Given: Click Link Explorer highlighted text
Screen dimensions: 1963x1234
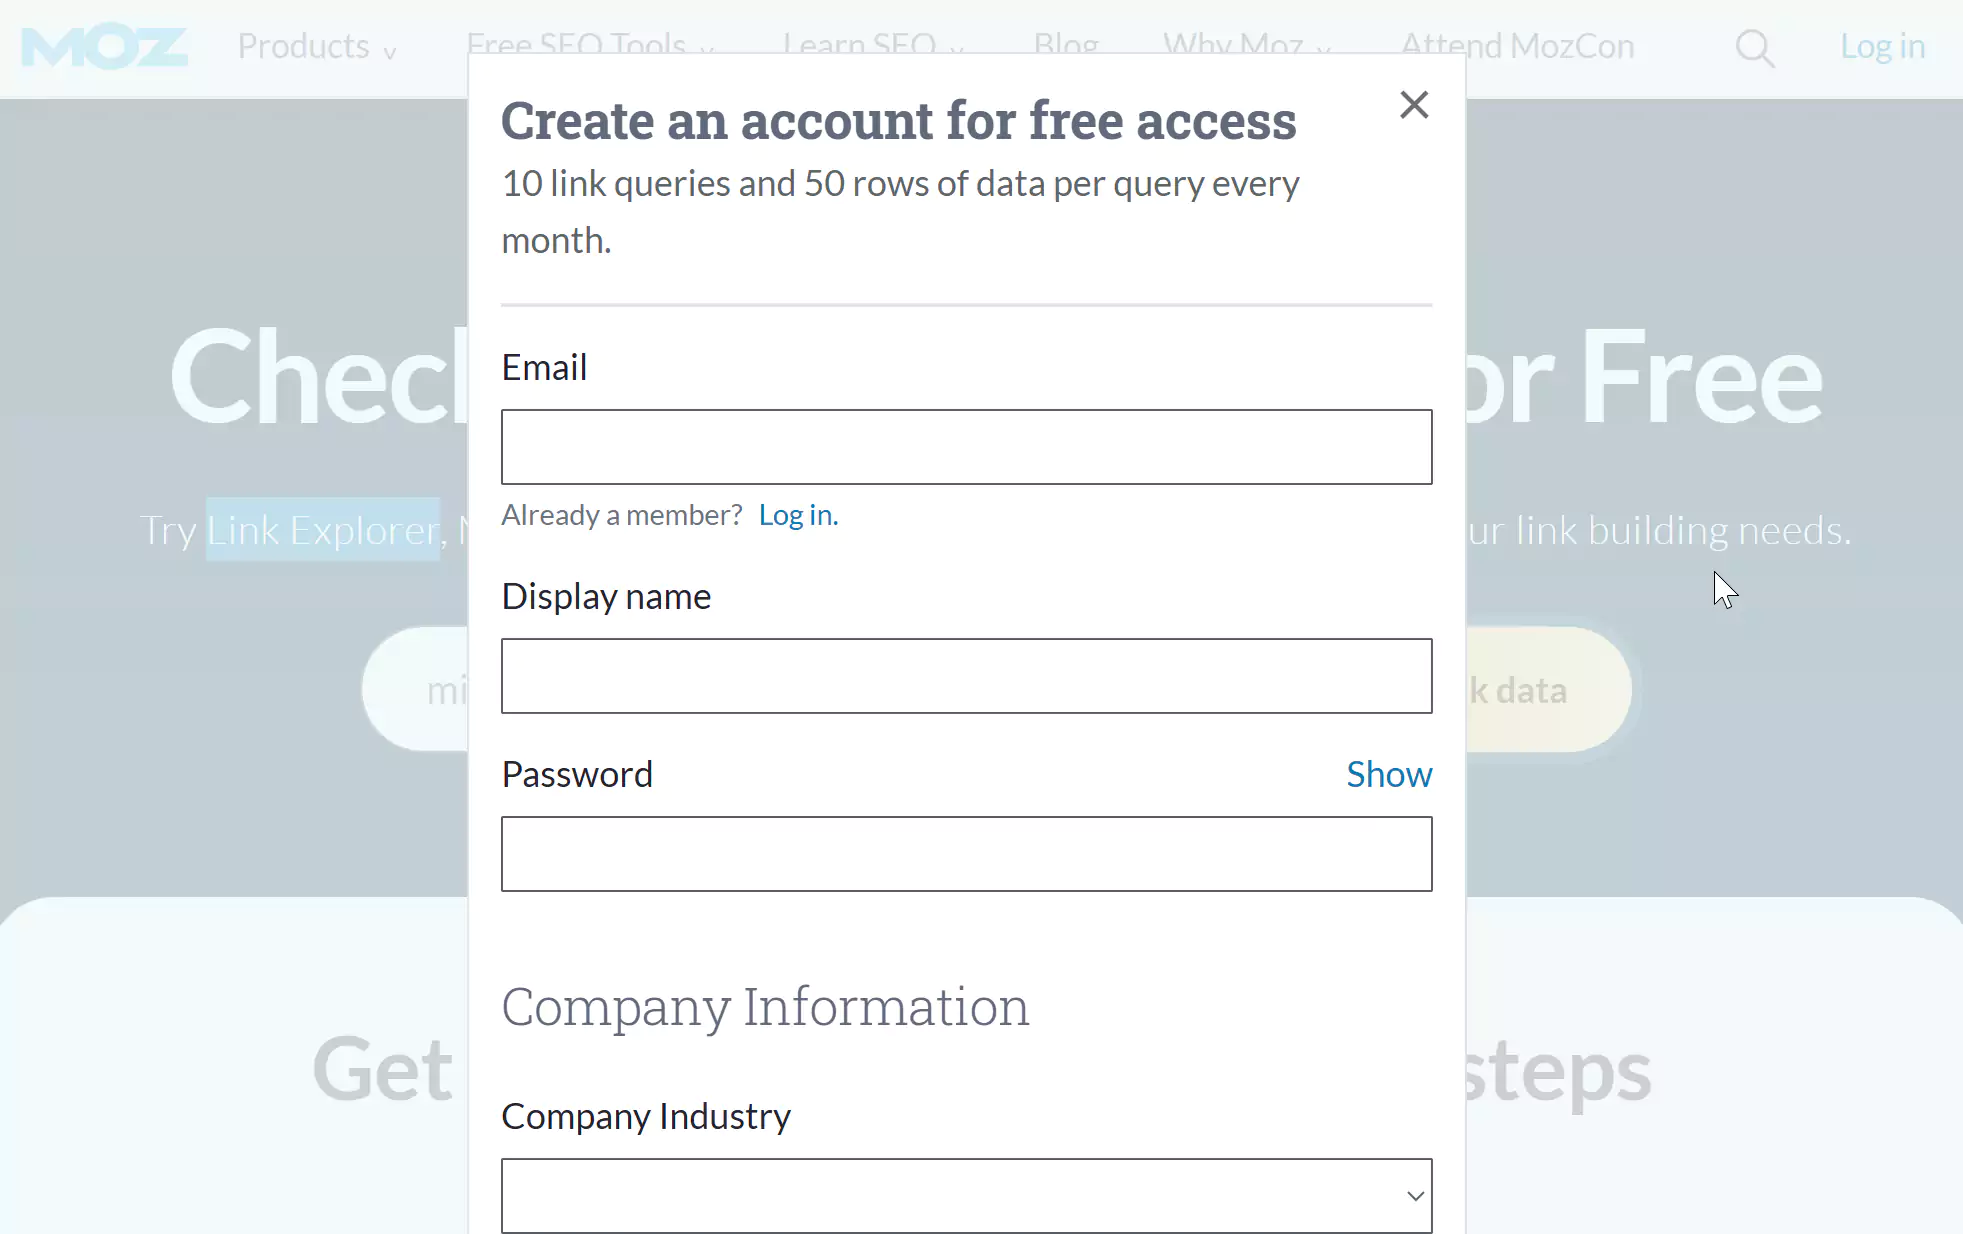Looking at the screenshot, I should click(x=323, y=530).
